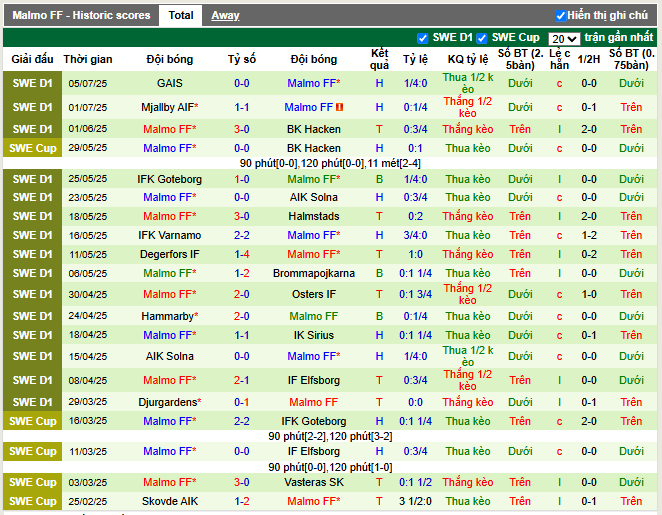The height and width of the screenshot is (515, 662).
Task: Click SWE Cup league label on 25/02/25 row
Action: click(x=33, y=501)
